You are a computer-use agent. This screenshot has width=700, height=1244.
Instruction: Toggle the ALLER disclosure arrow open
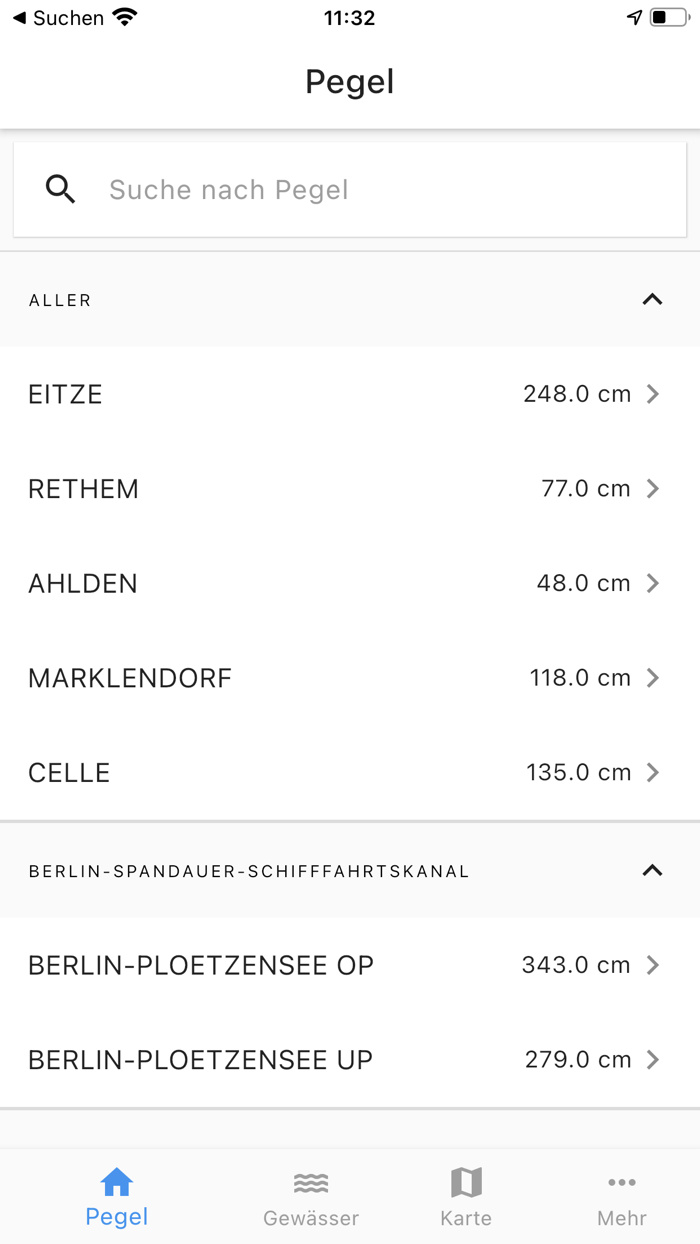[652, 299]
